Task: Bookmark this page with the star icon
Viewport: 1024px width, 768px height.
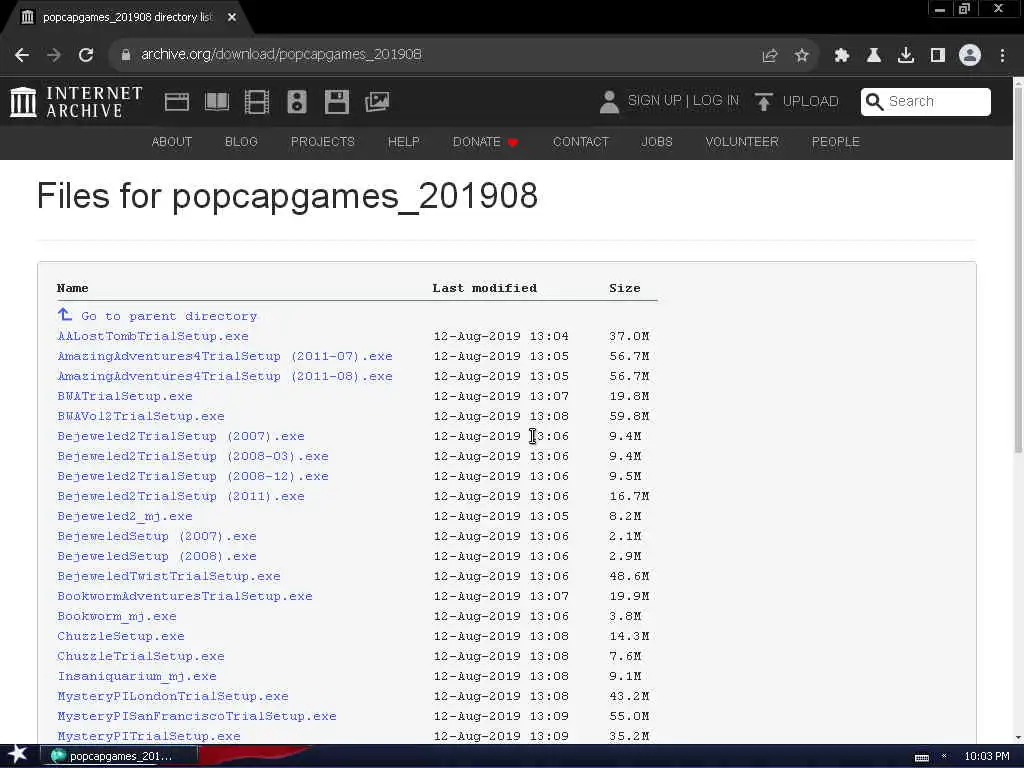Action: tap(802, 56)
